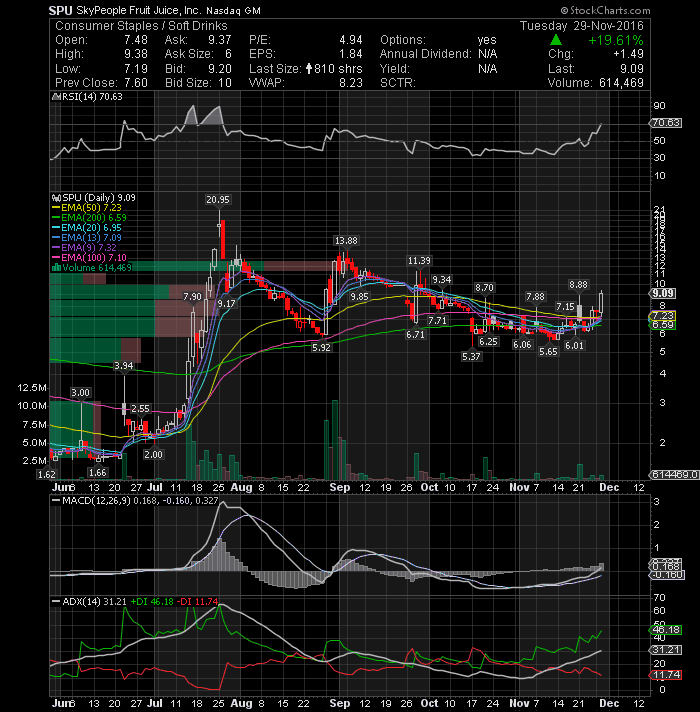Click Consumer Staples / Soft Drinks sector text
The image size is (700, 712).
pyautogui.click(x=141, y=26)
